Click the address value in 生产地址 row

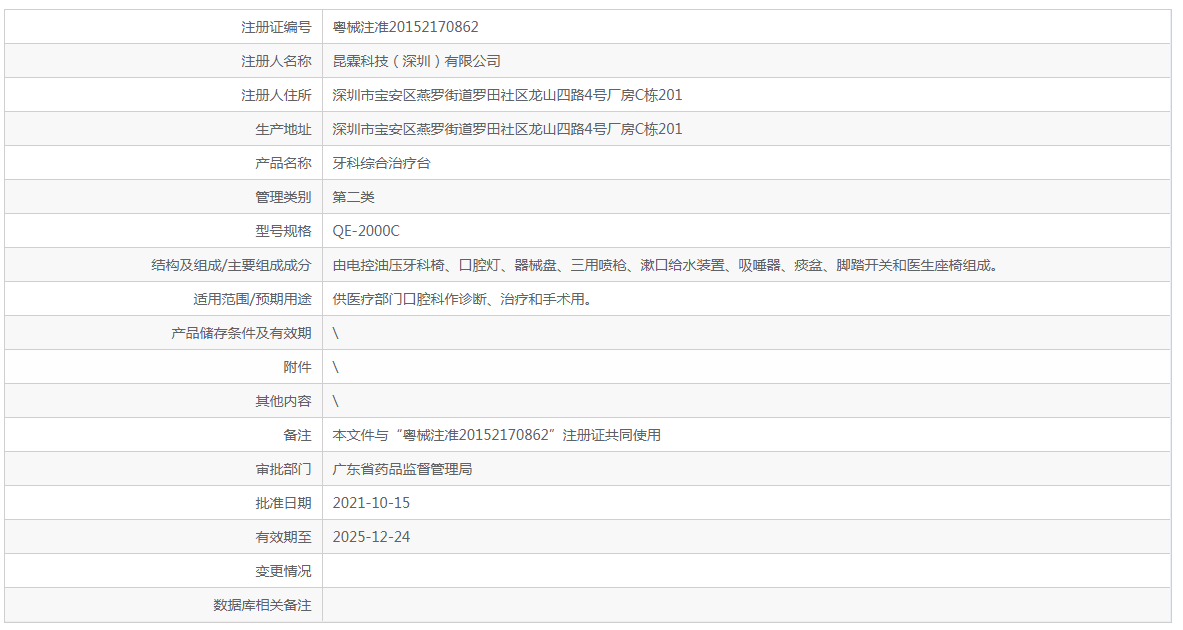pyautogui.click(x=507, y=129)
